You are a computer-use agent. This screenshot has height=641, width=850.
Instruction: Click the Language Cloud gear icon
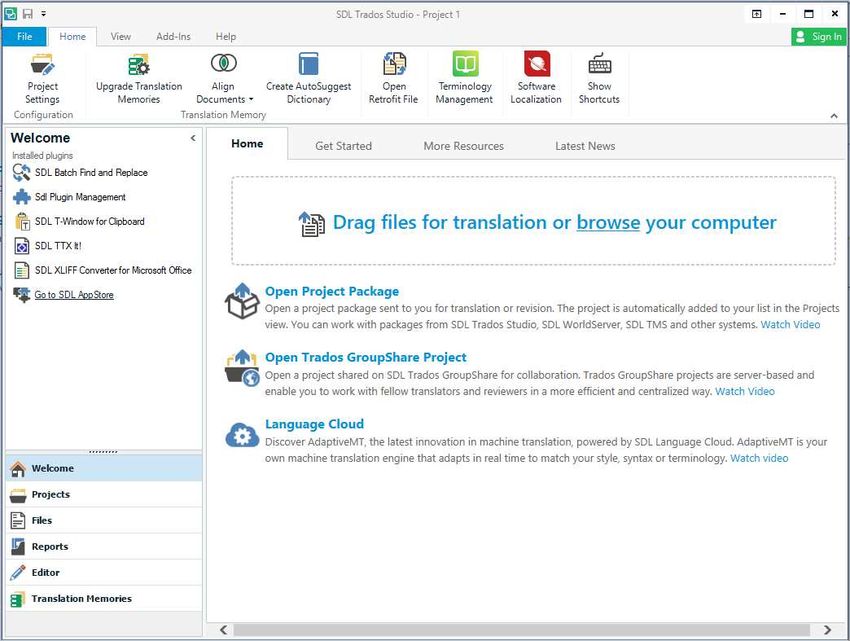click(x=242, y=435)
